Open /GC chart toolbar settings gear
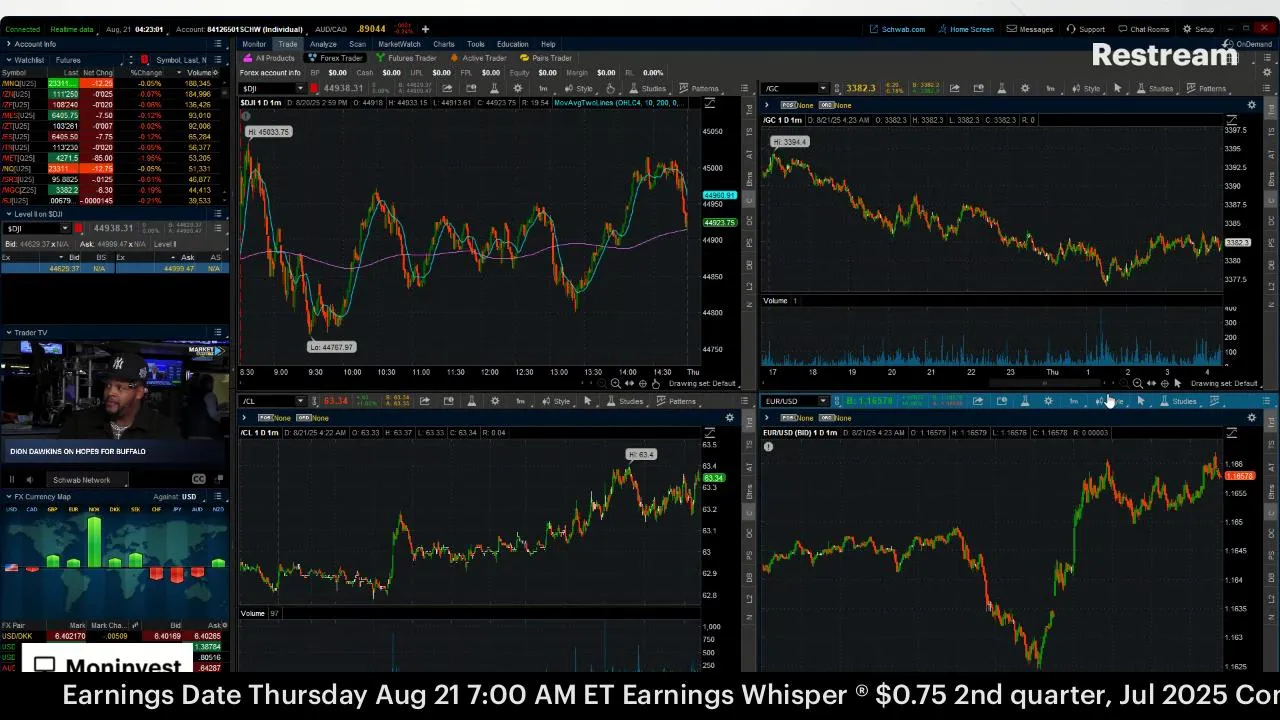Viewport: 1280px width, 720px height. (x=1024, y=88)
